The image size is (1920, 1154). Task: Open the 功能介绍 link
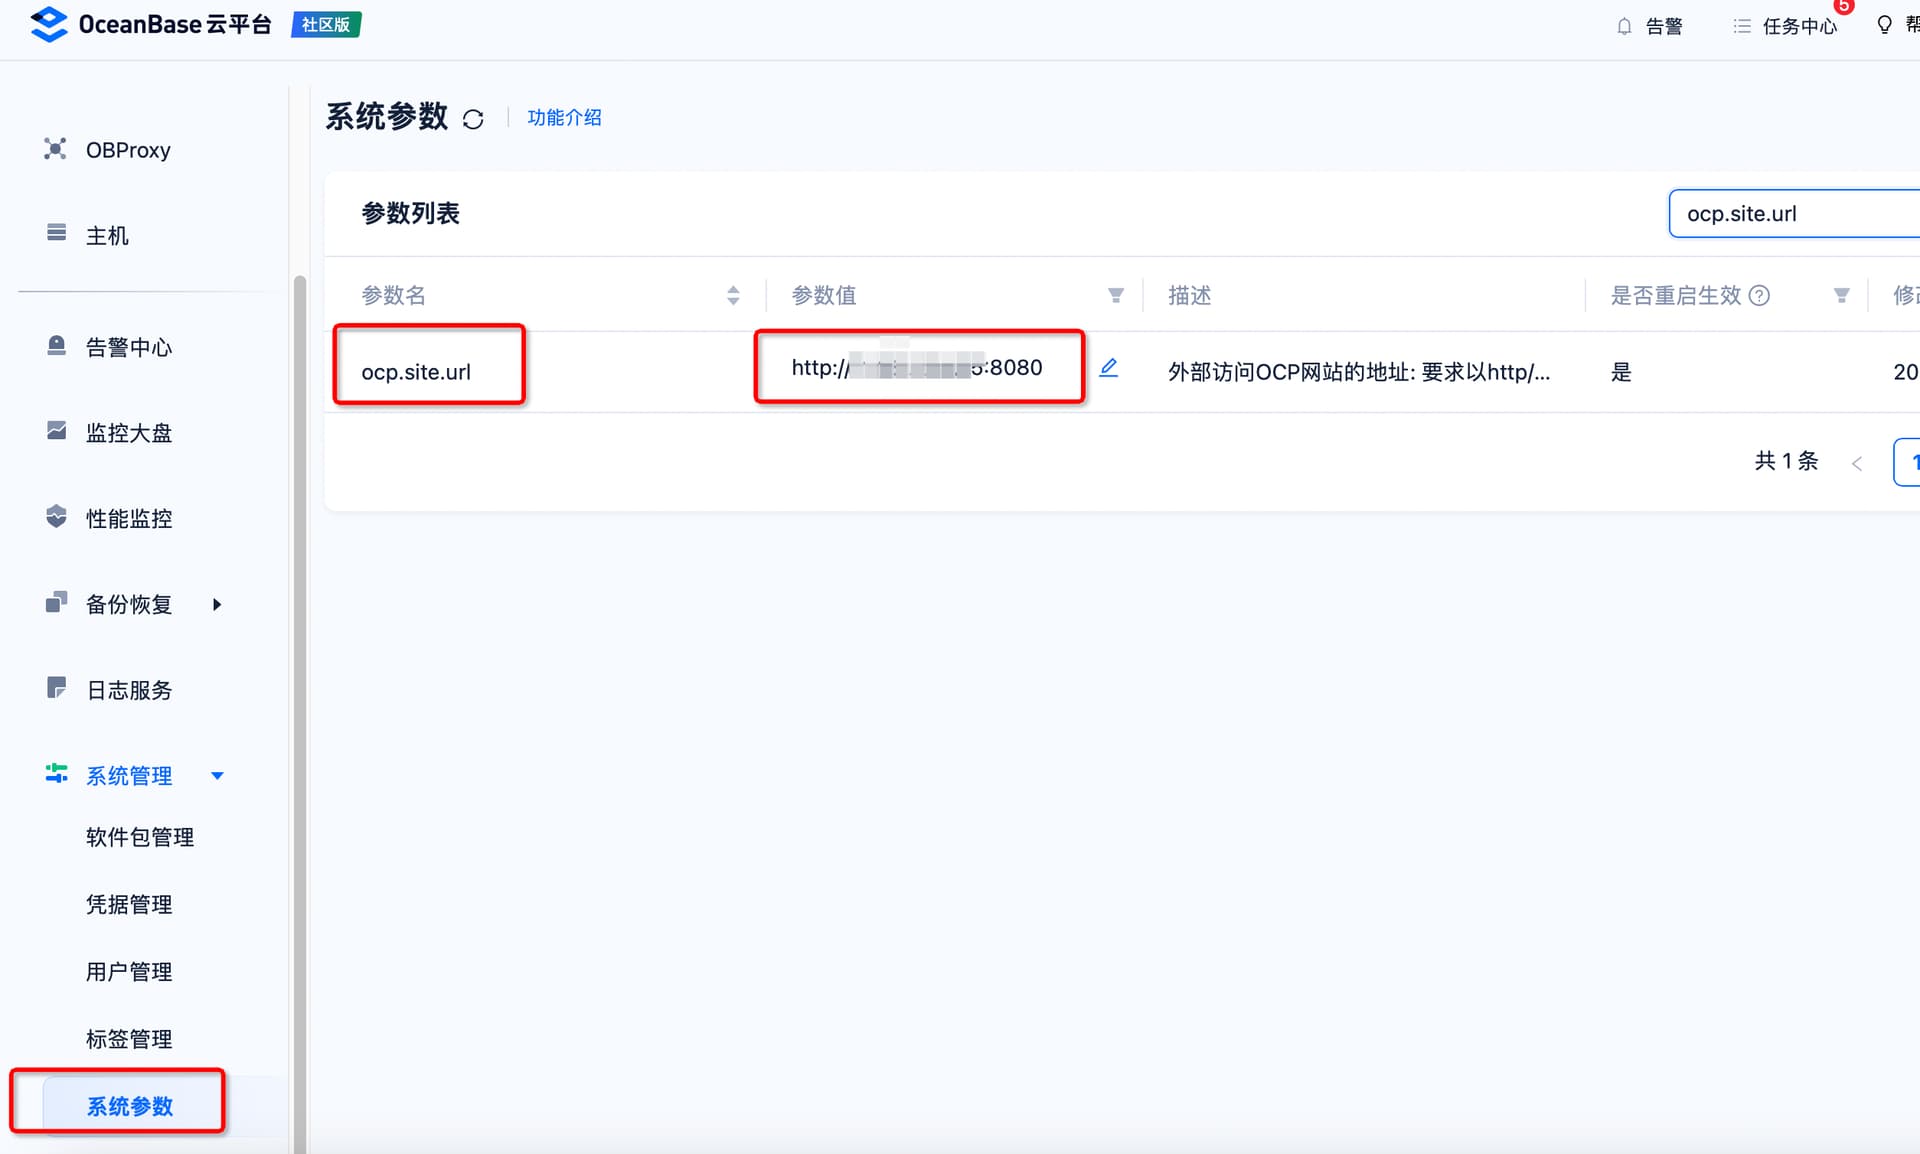[564, 118]
